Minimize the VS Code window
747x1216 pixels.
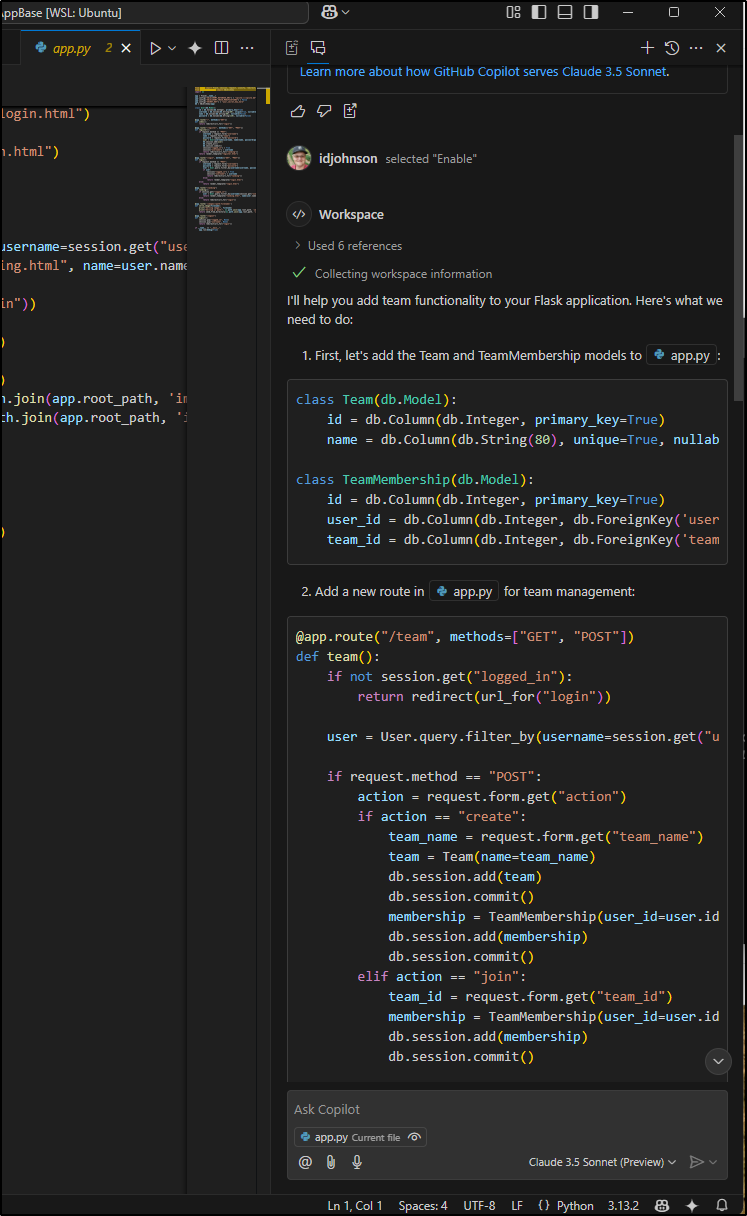[628, 12]
